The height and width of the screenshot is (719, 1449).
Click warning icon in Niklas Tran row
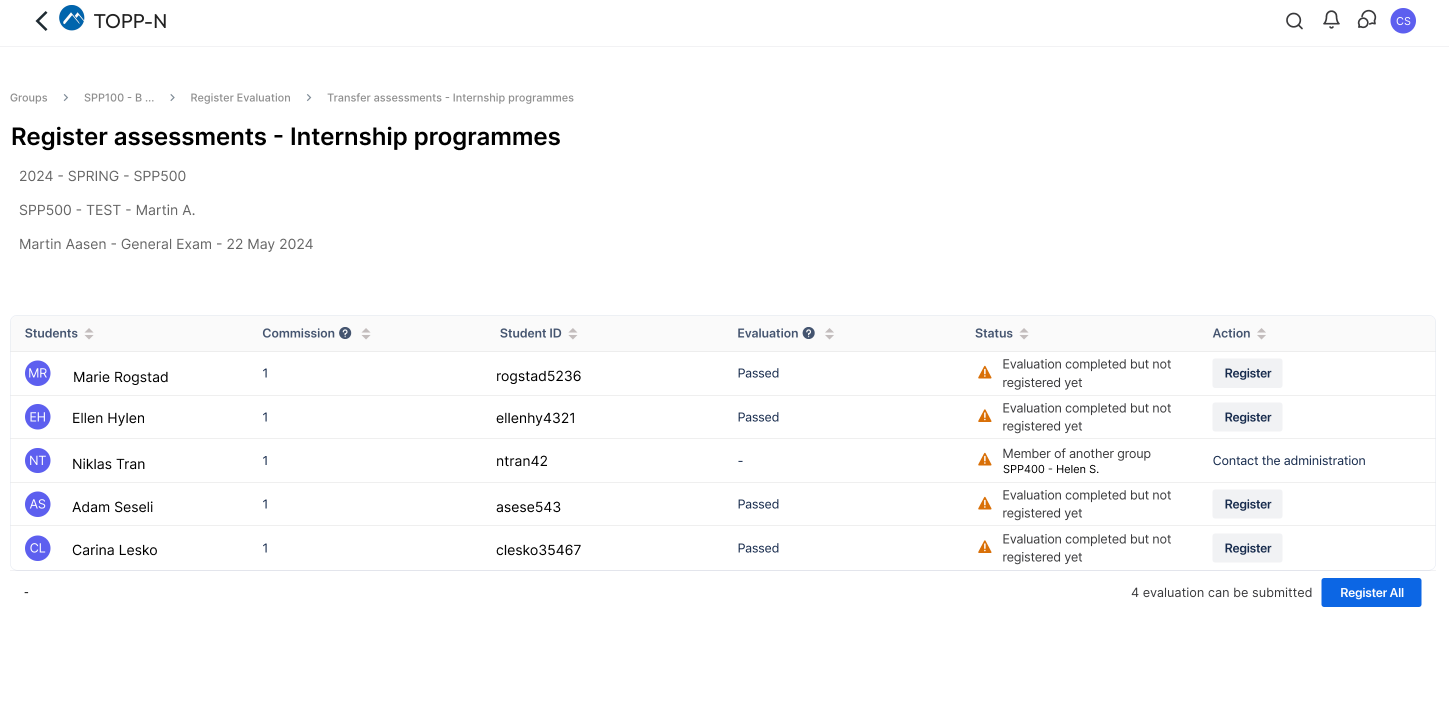tap(985, 460)
